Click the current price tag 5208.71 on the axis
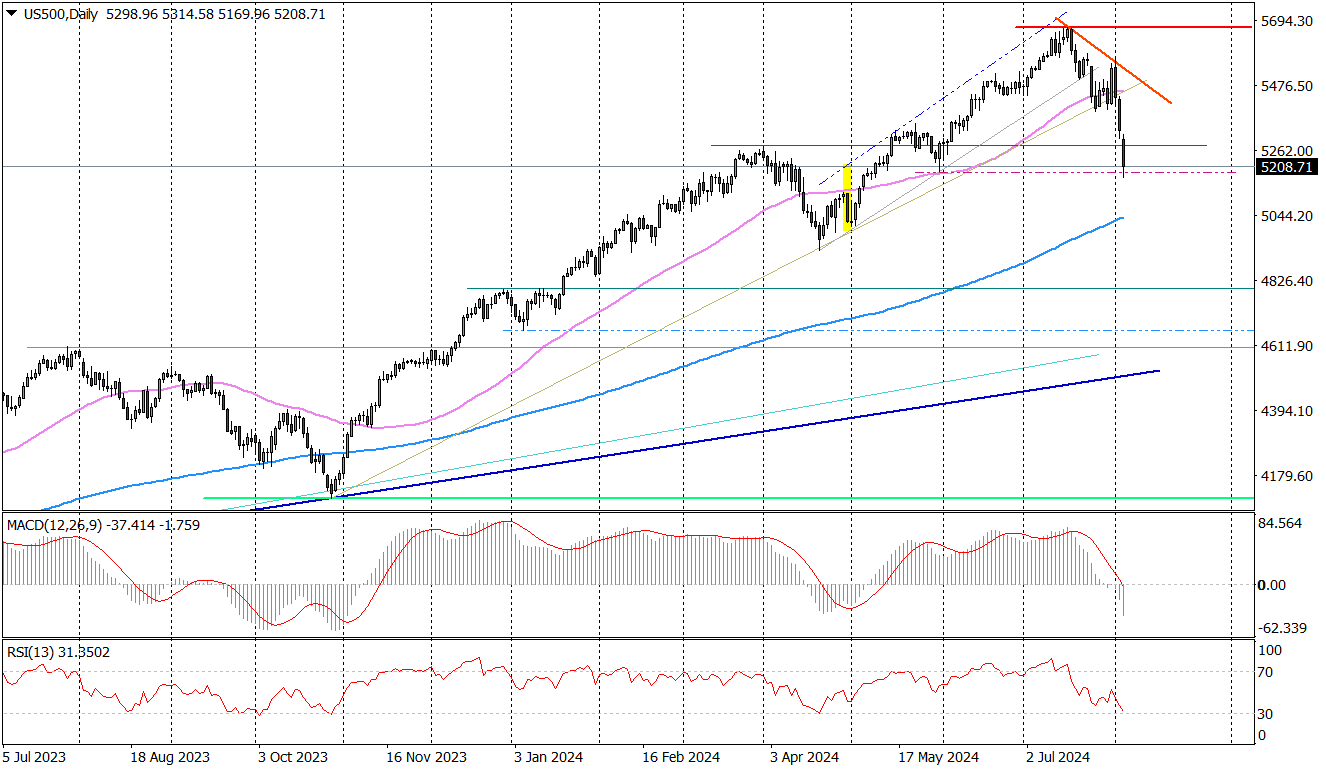Viewport: 1326px width, 771px height. click(1285, 167)
